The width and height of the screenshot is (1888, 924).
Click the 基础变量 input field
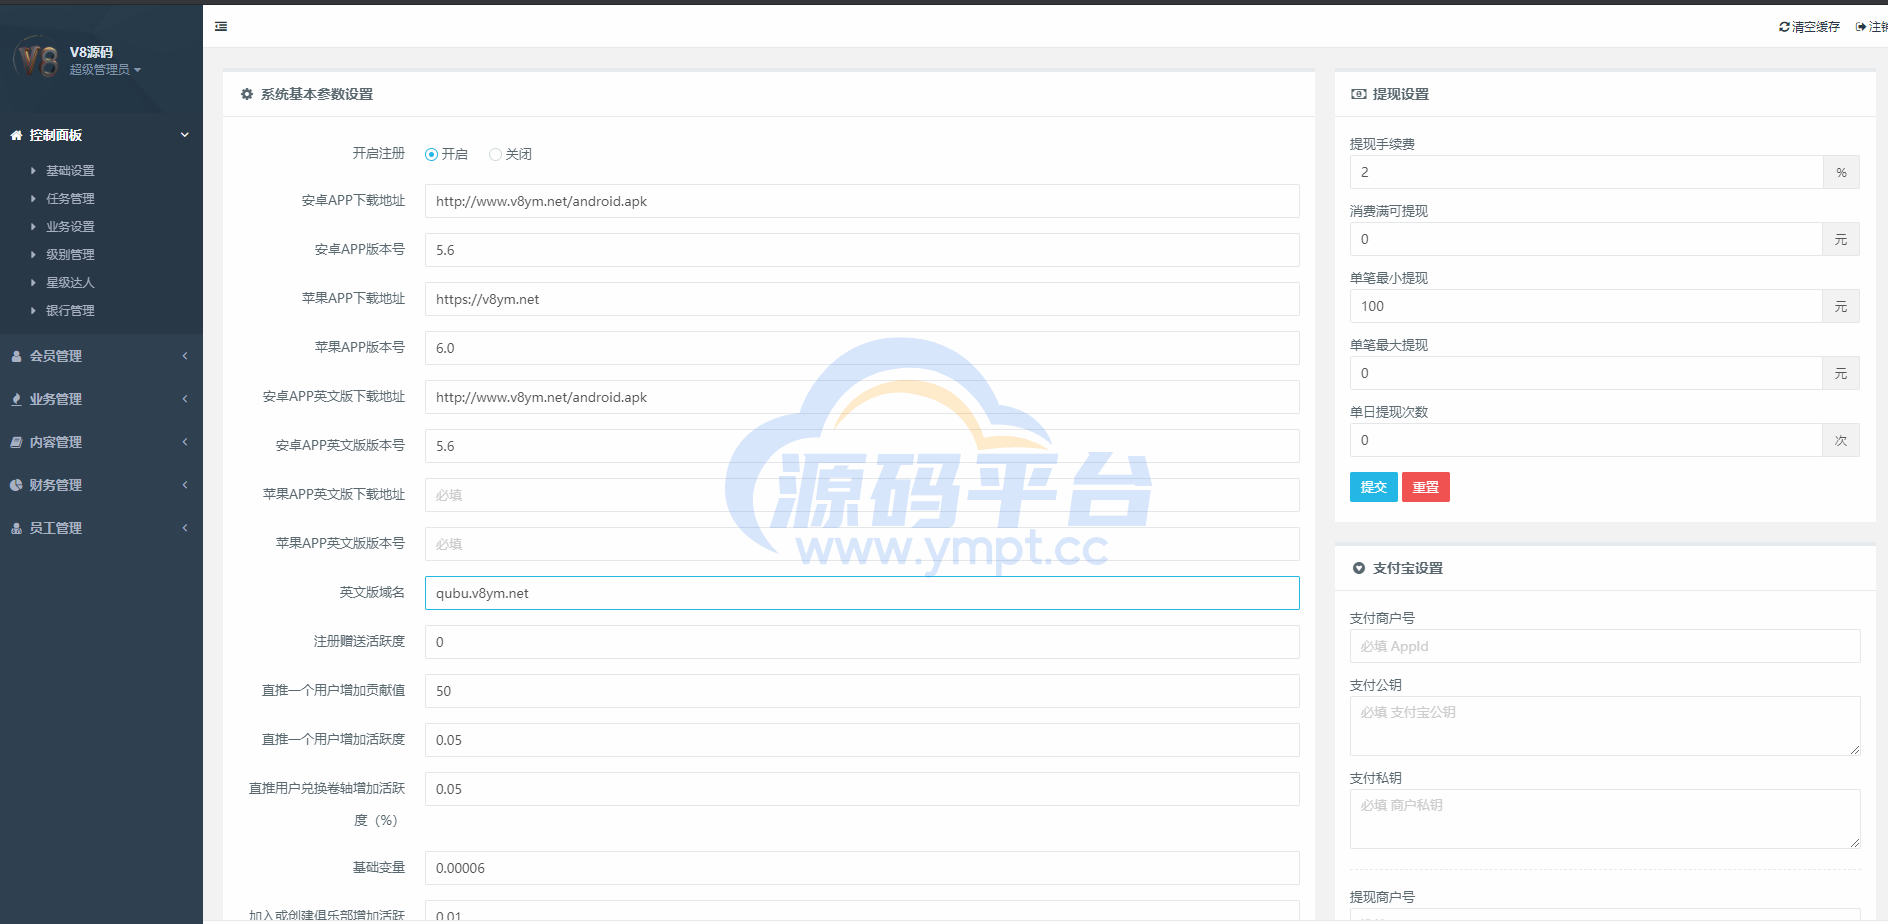(x=862, y=868)
